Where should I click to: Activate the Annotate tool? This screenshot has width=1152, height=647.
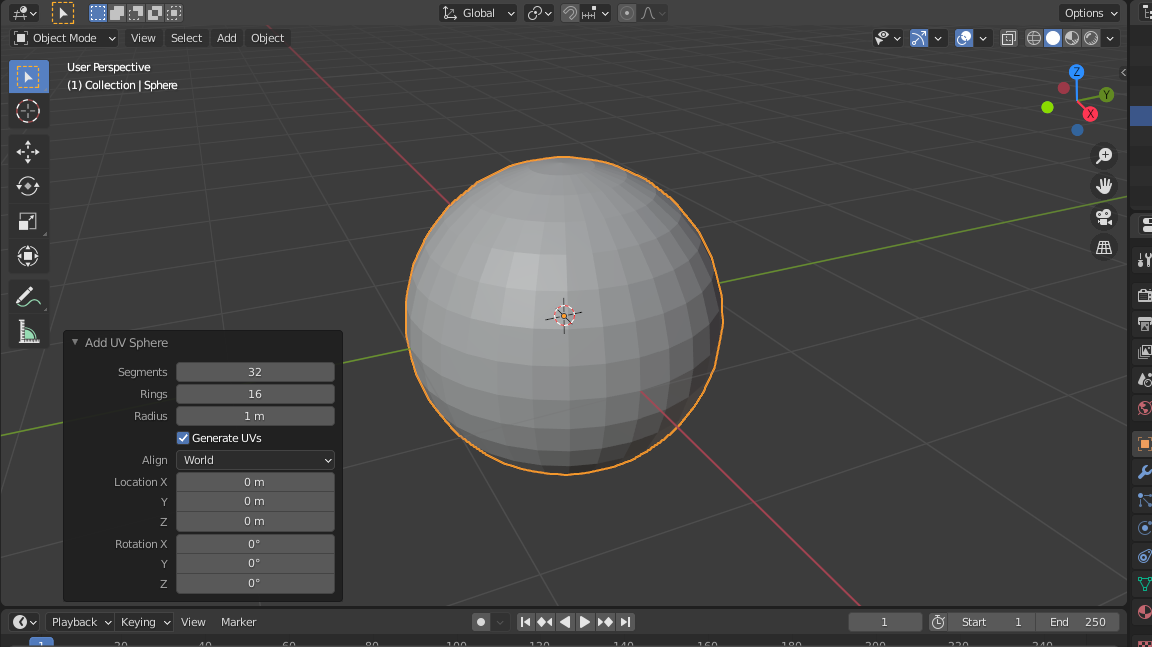29,297
